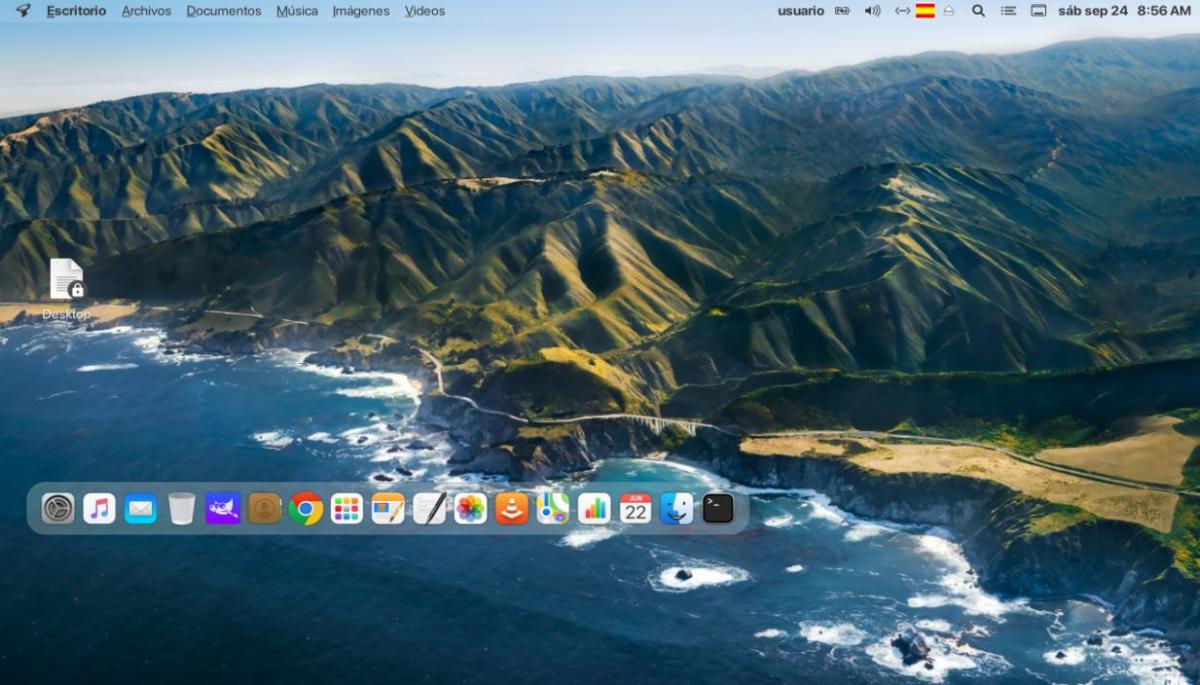This screenshot has height=685, width=1200.
Task: Open the Photos app icon
Action: click(x=470, y=509)
